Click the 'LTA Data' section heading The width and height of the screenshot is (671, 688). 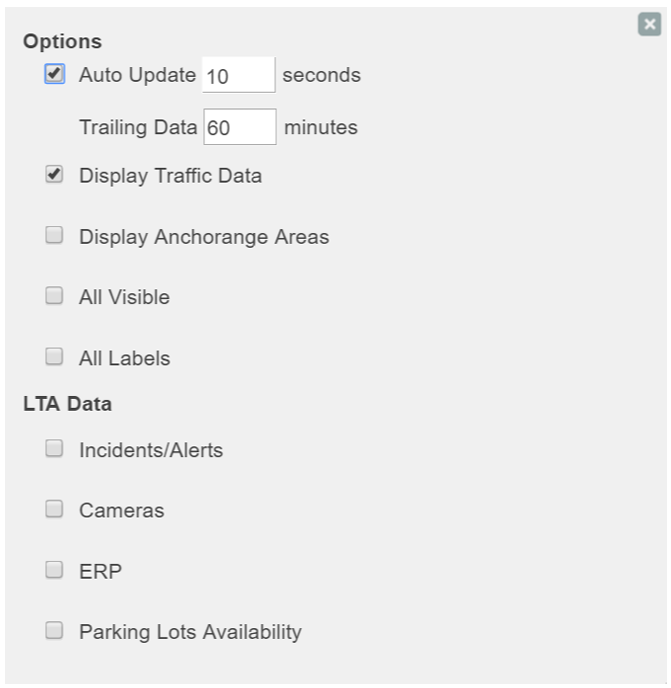coord(67,404)
